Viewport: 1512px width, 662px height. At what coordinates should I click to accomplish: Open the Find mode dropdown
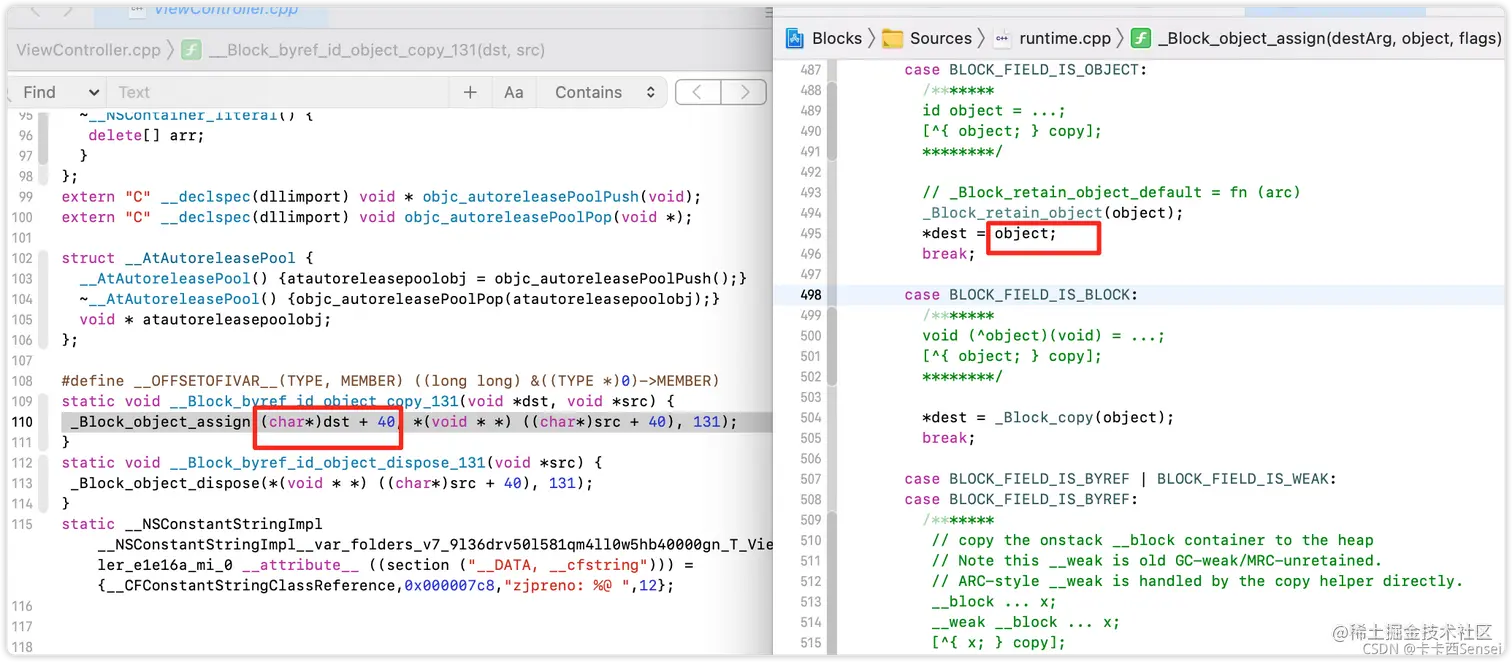(60, 92)
